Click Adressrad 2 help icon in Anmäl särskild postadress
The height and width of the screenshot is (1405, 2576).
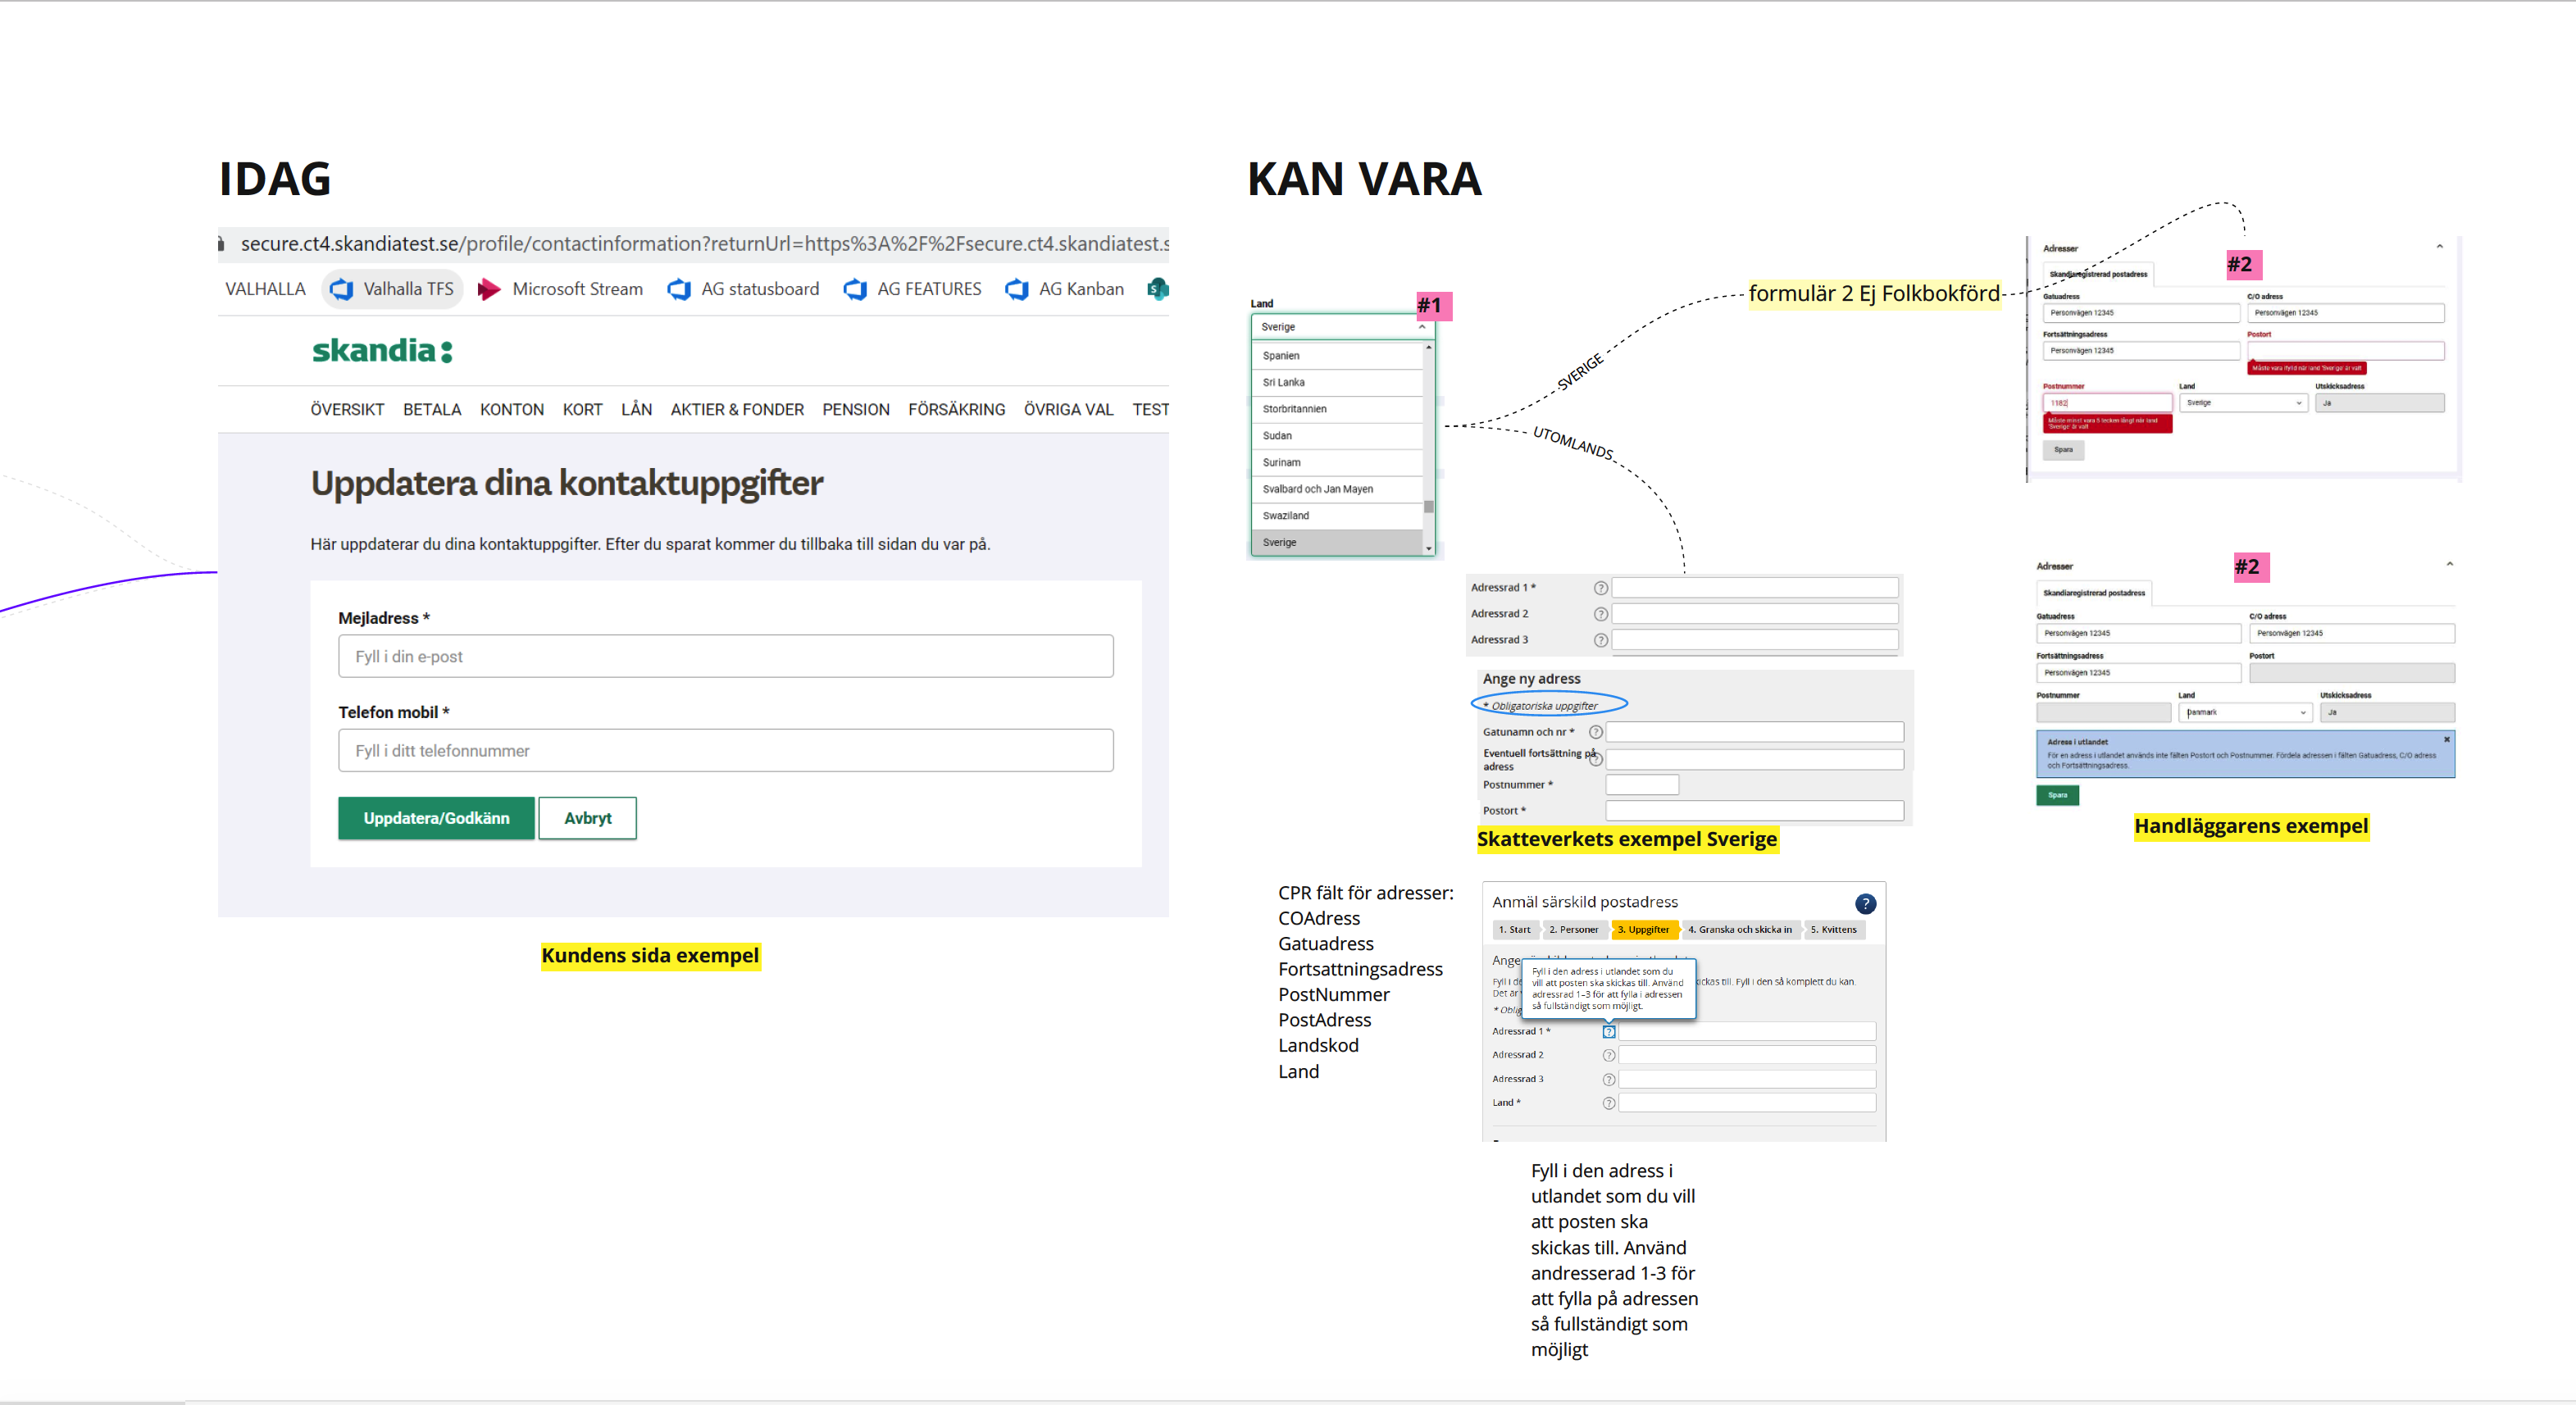[1608, 1055]
